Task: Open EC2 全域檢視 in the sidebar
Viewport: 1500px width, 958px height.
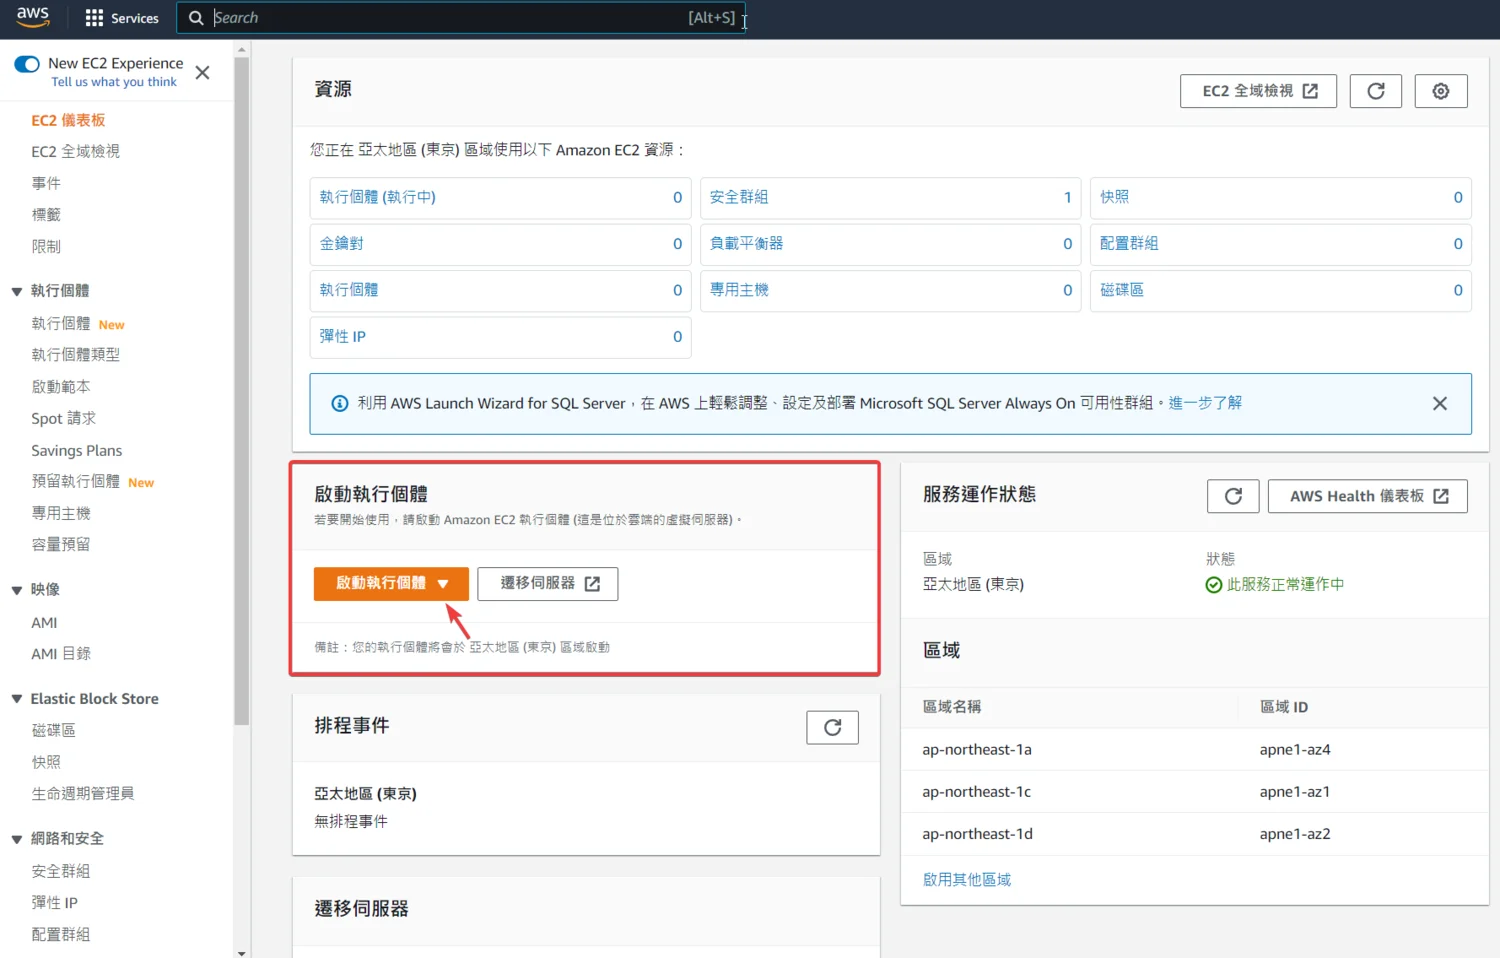Action: [76, 151]
